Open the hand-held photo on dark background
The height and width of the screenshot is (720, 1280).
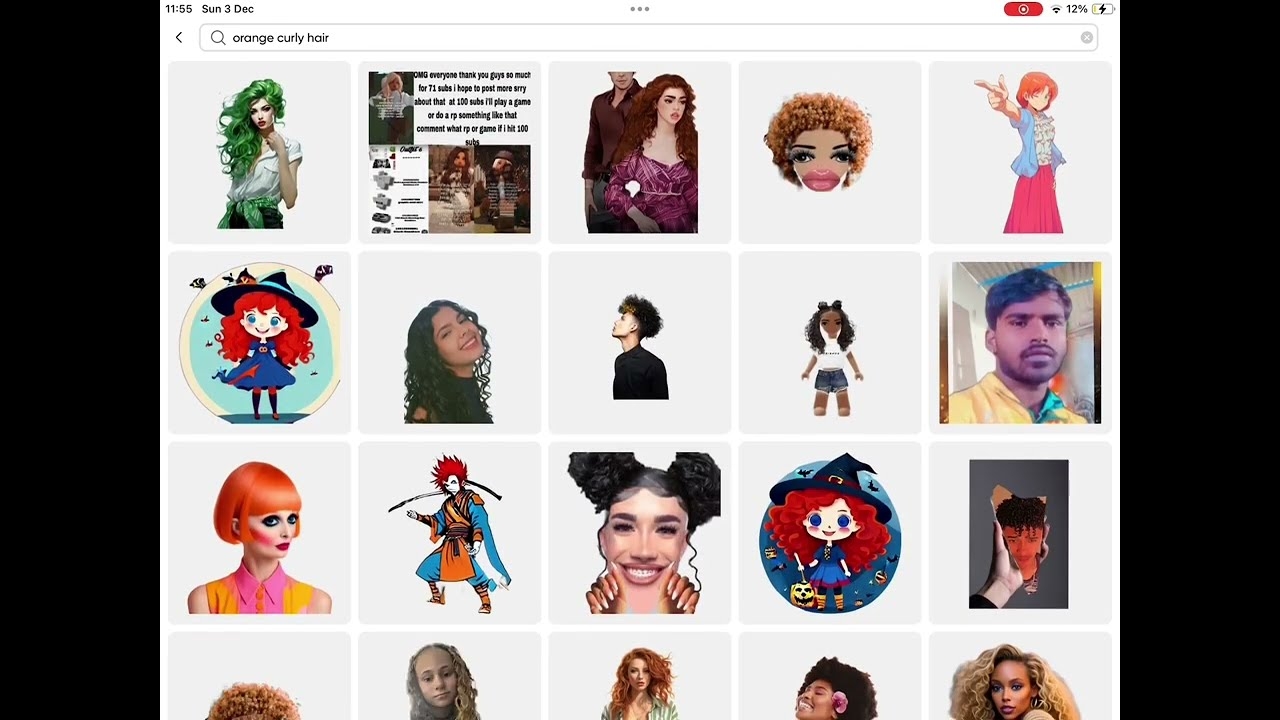tap(1020, 533)
